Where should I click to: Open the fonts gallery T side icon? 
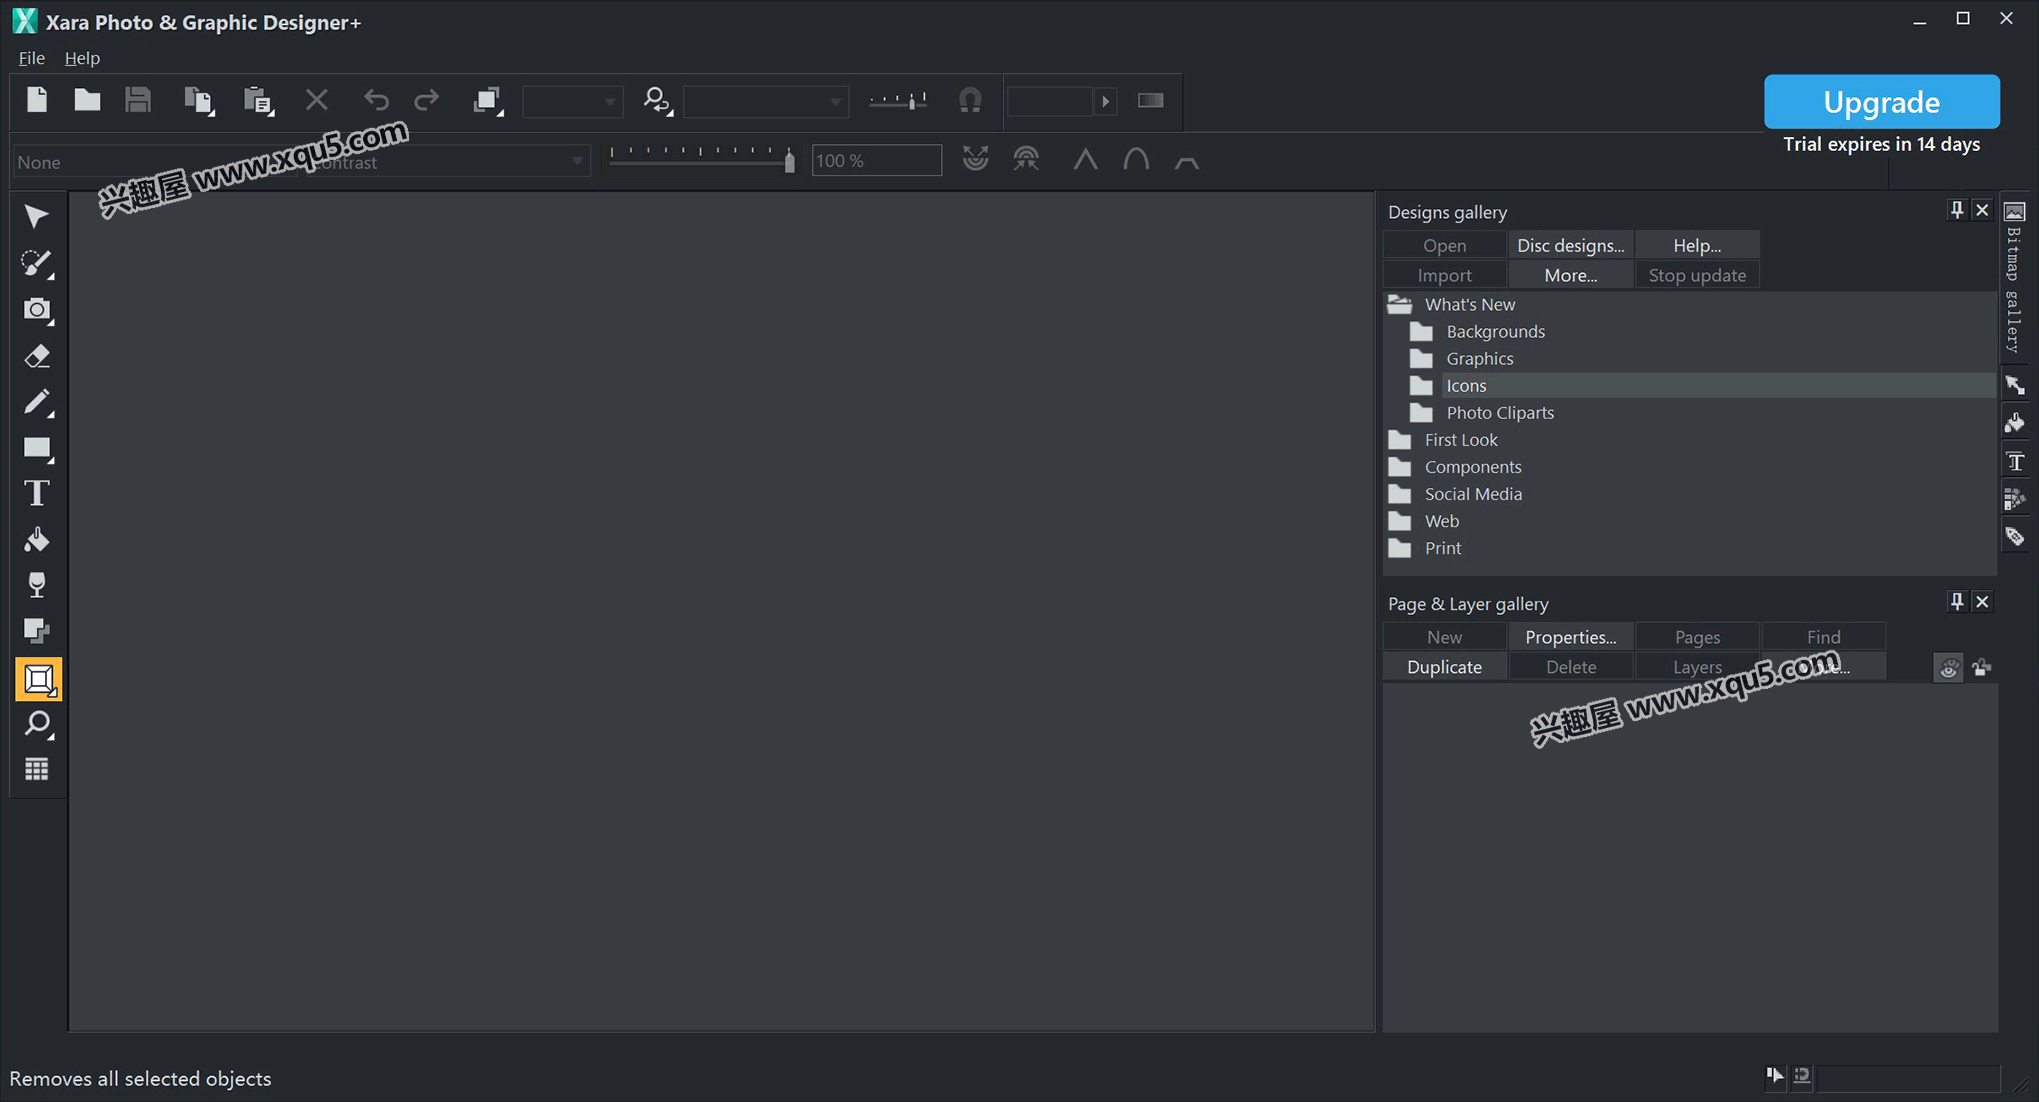2014,461
